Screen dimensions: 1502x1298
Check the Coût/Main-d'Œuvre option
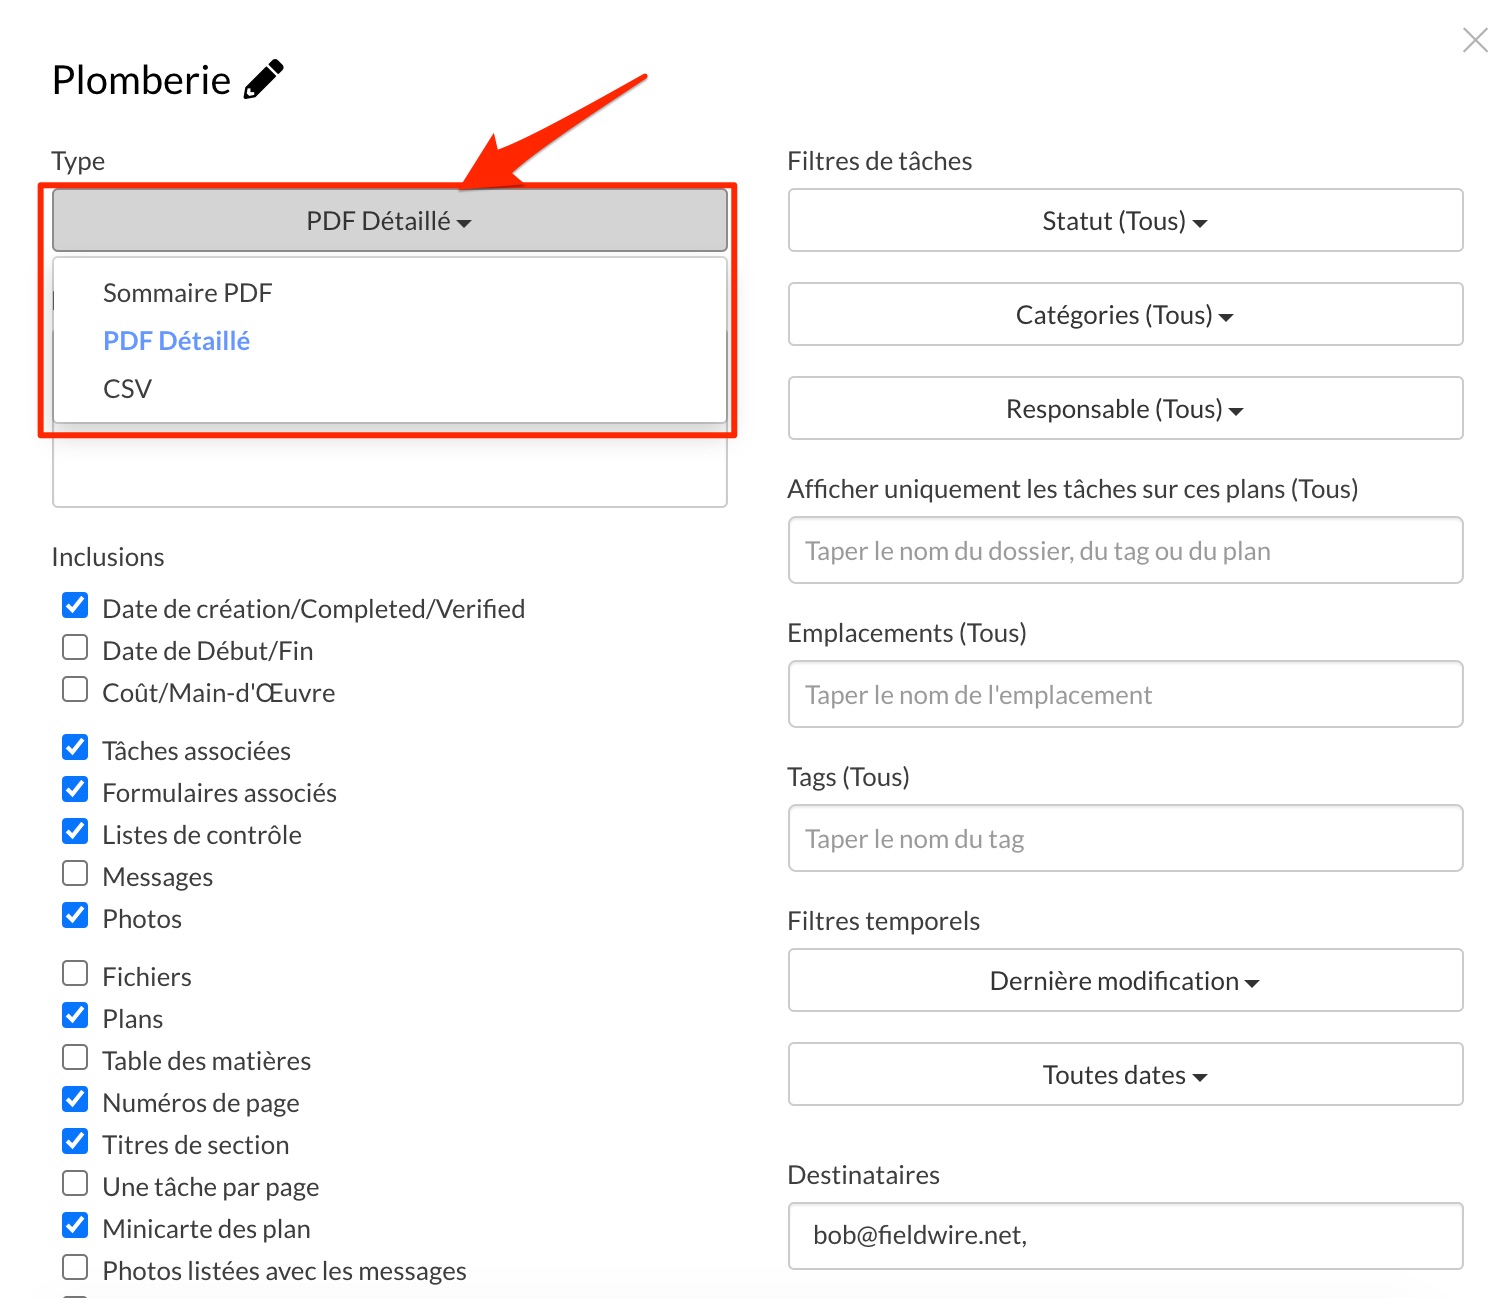click(x=75, y=690)
